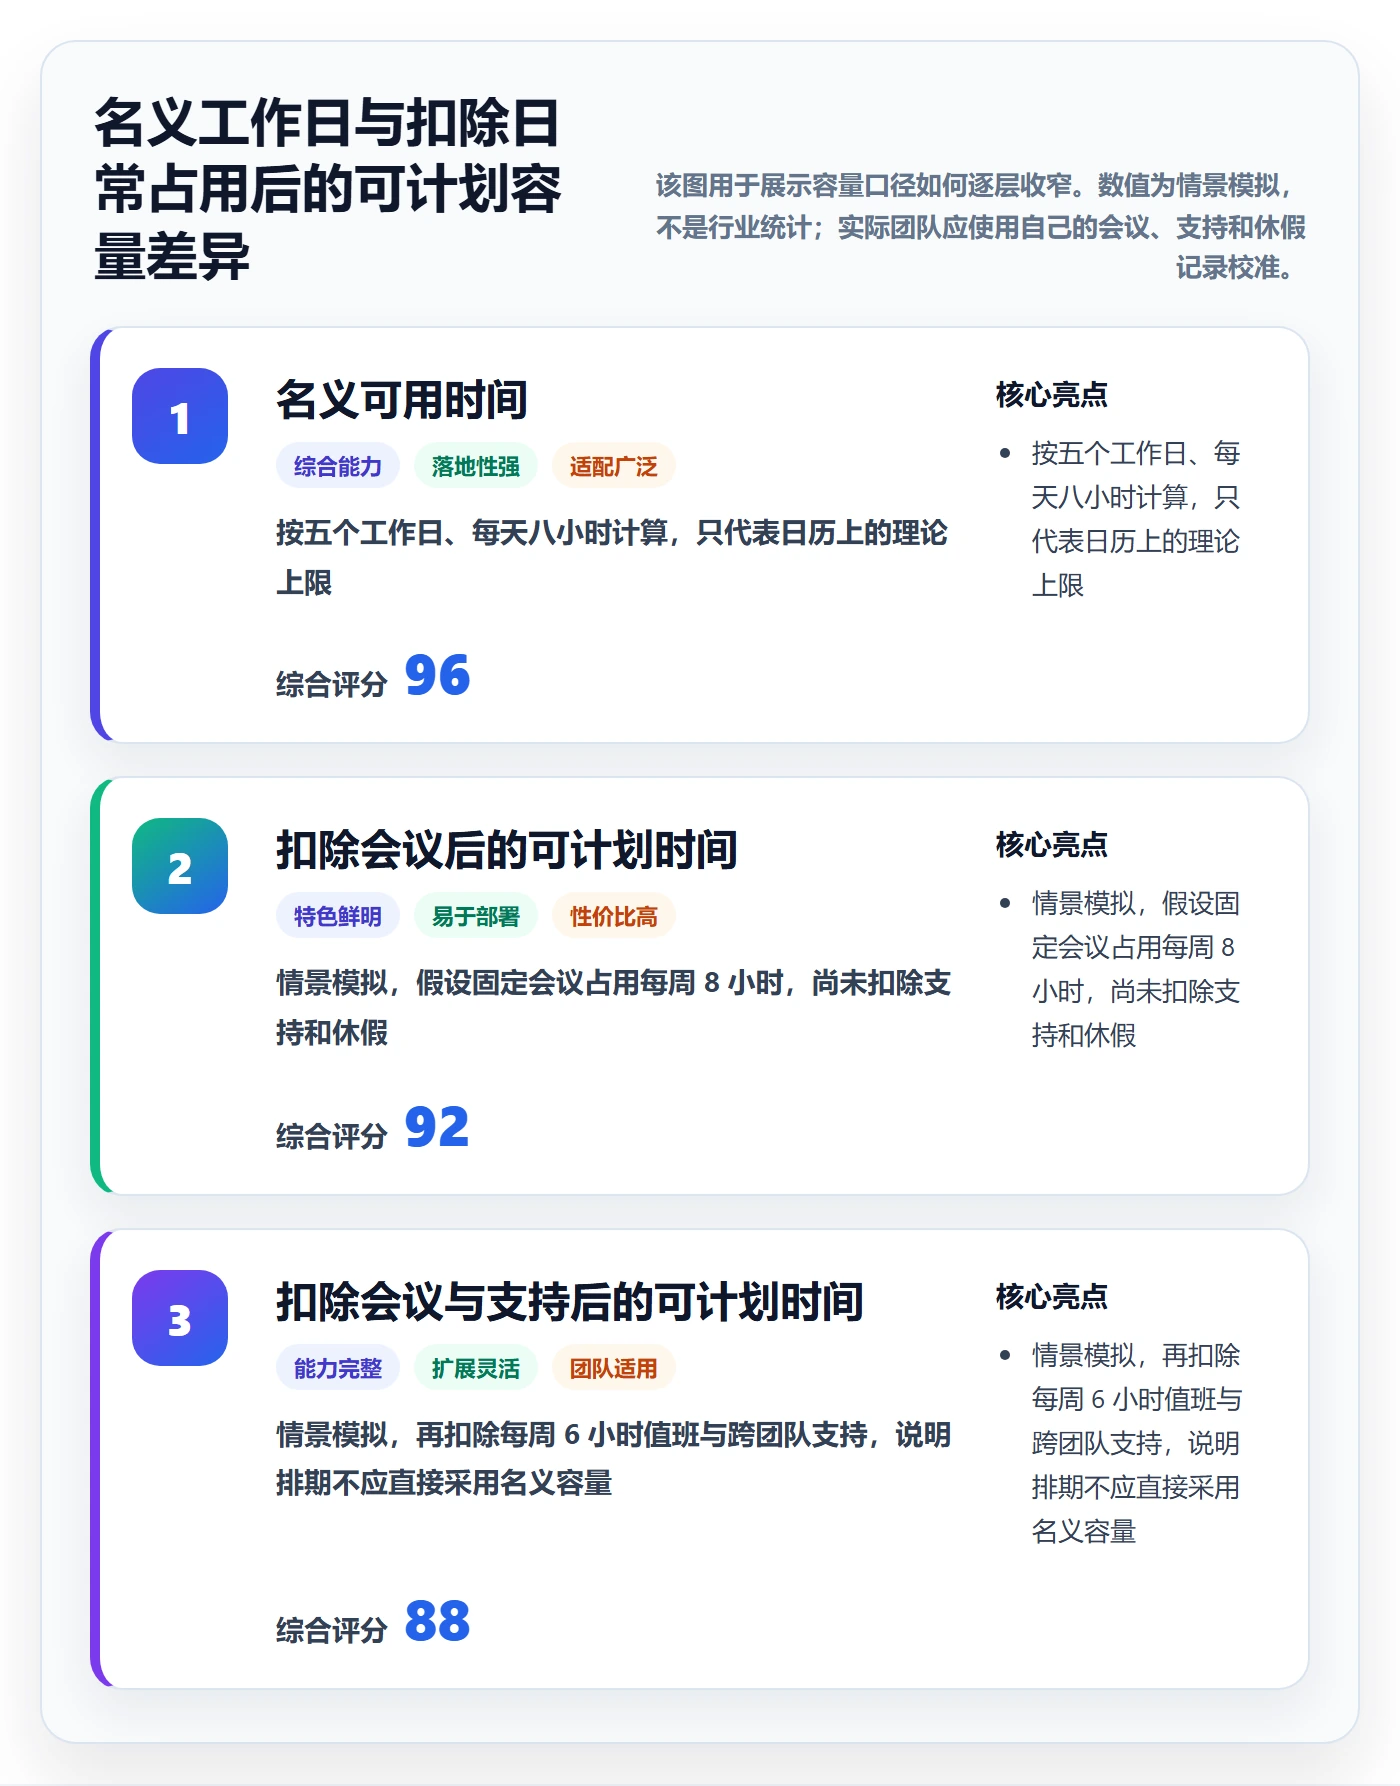The width and height of the screenshot is (1400, 1786).
Task: Click the bold description under the 能力完整 tag row
Action: click(614, 1459)
